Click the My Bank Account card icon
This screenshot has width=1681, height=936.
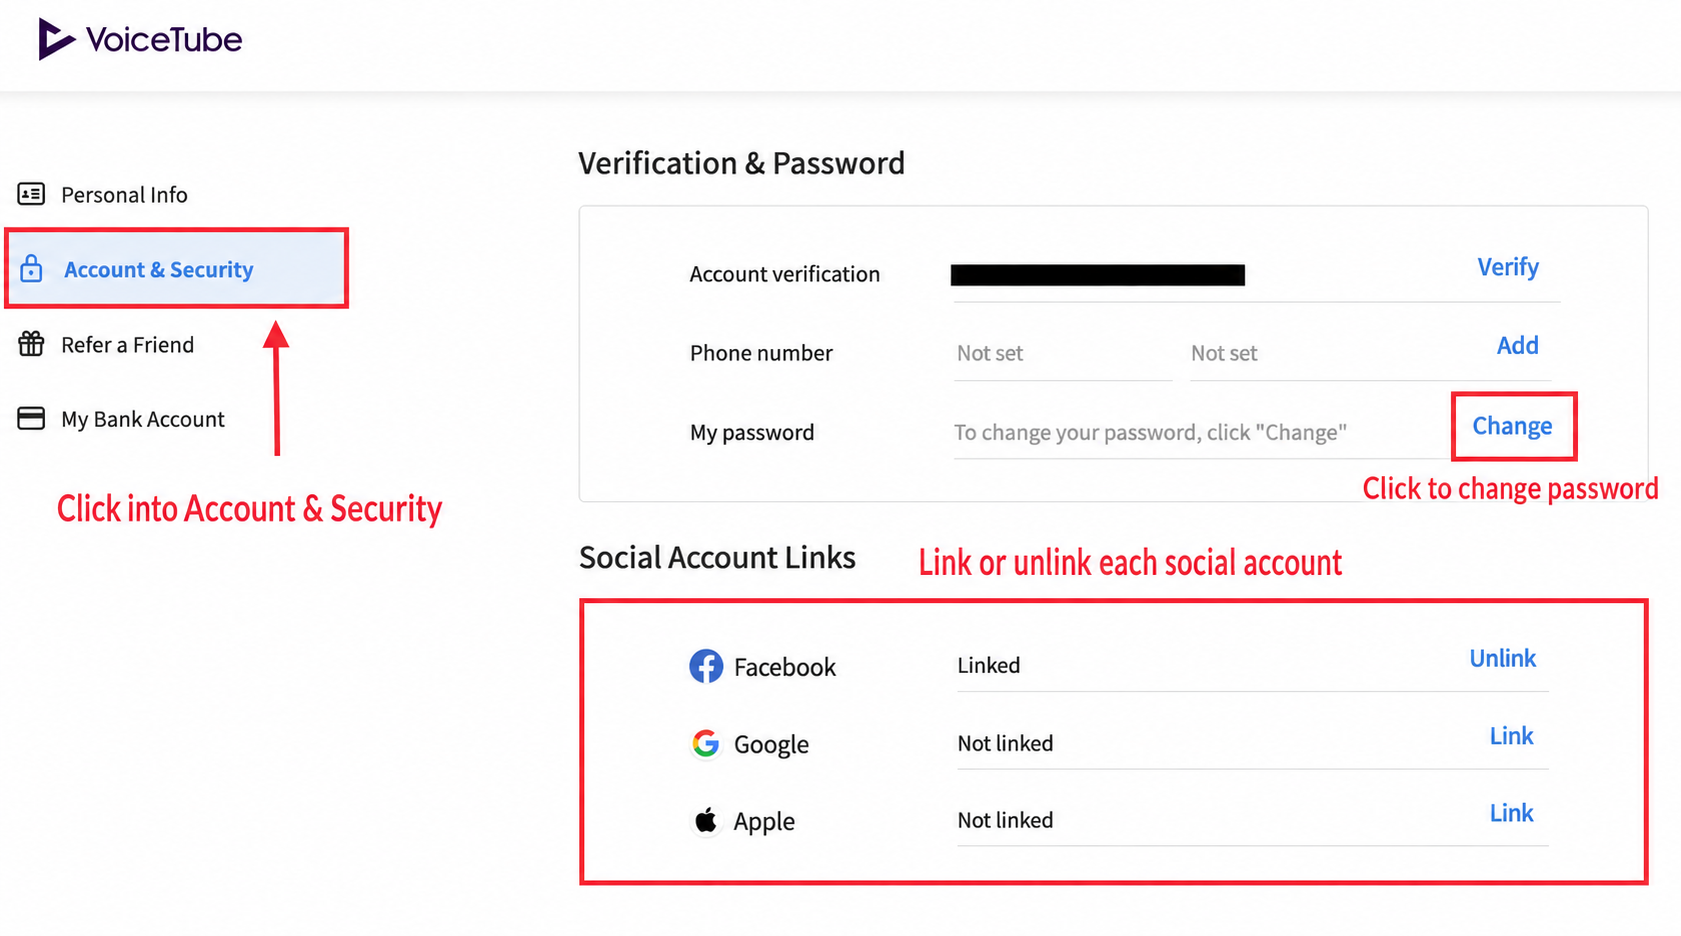coord(31,418)
